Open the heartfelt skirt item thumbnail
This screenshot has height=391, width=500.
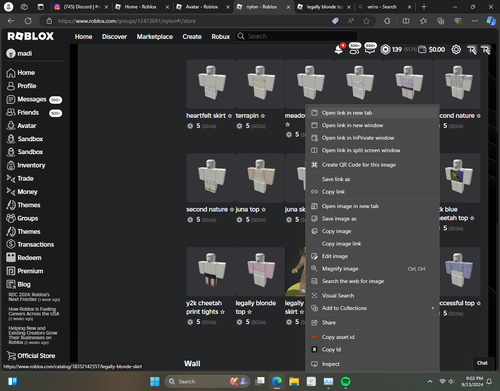211,84
